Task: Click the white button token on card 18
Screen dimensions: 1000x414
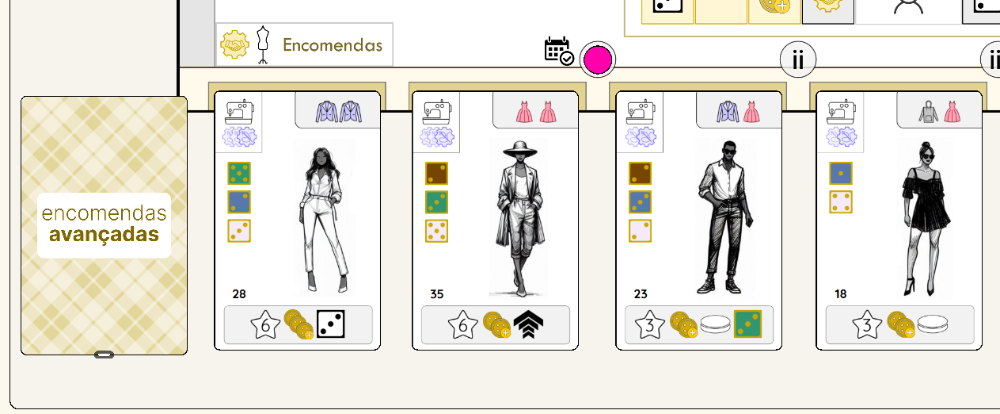Action: [x=933, y=325]
